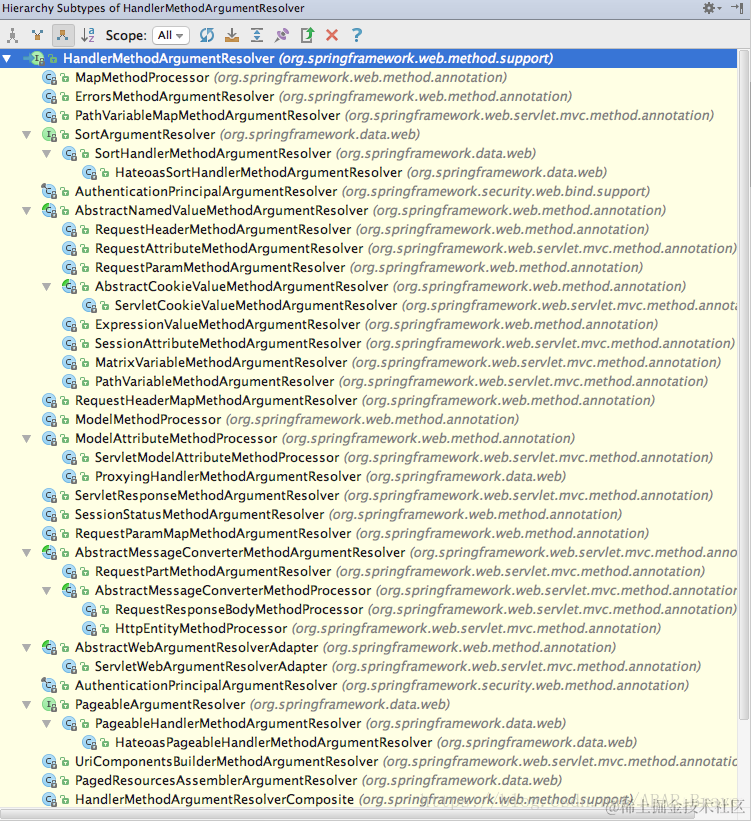Click abstract class icon beside AbstractNamedValueMethodArgumentResolver
Image resolution: width=751 pixels, height=821 pixels.
(x=50, y=211)
